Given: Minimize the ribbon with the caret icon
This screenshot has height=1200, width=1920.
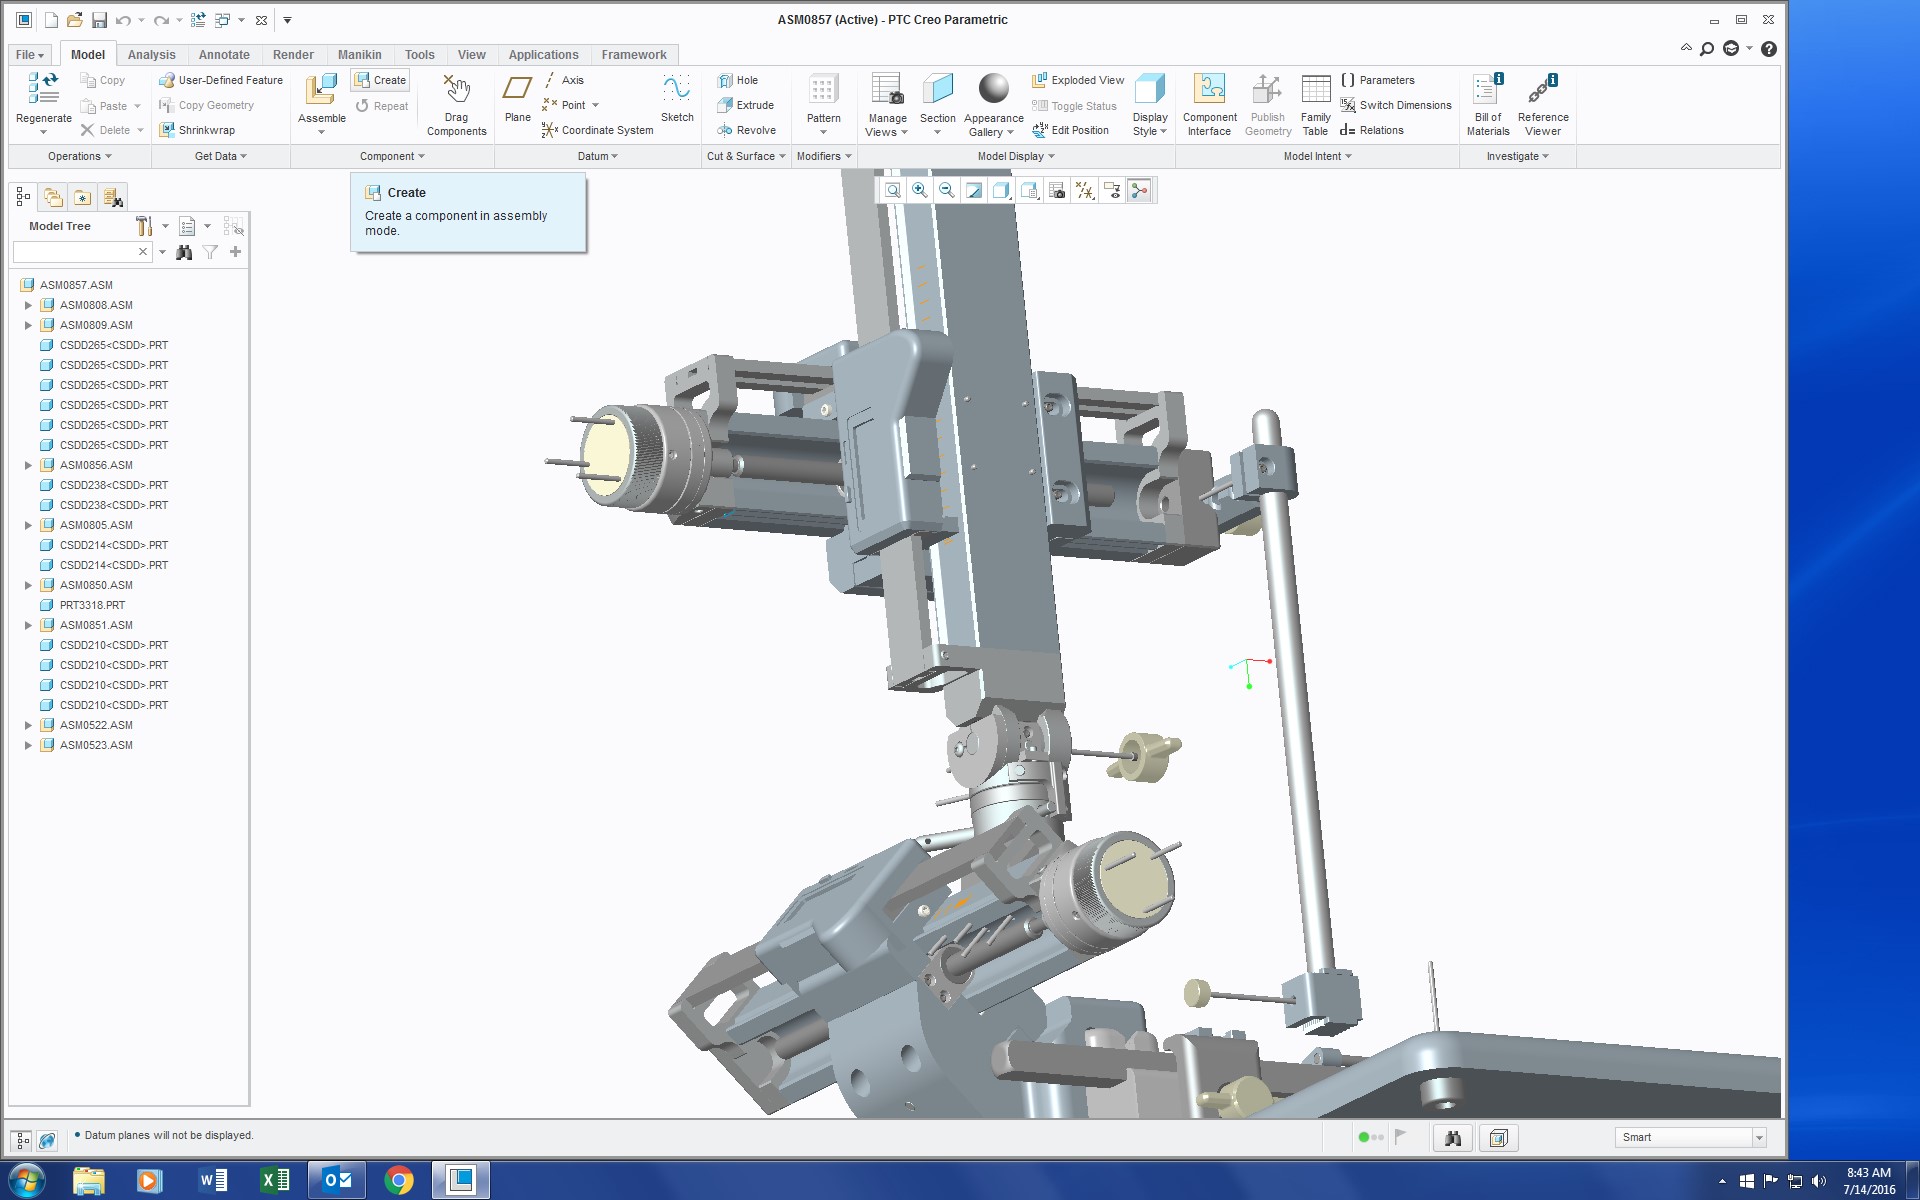Looking at the screenshot, I should (1686, 48).
